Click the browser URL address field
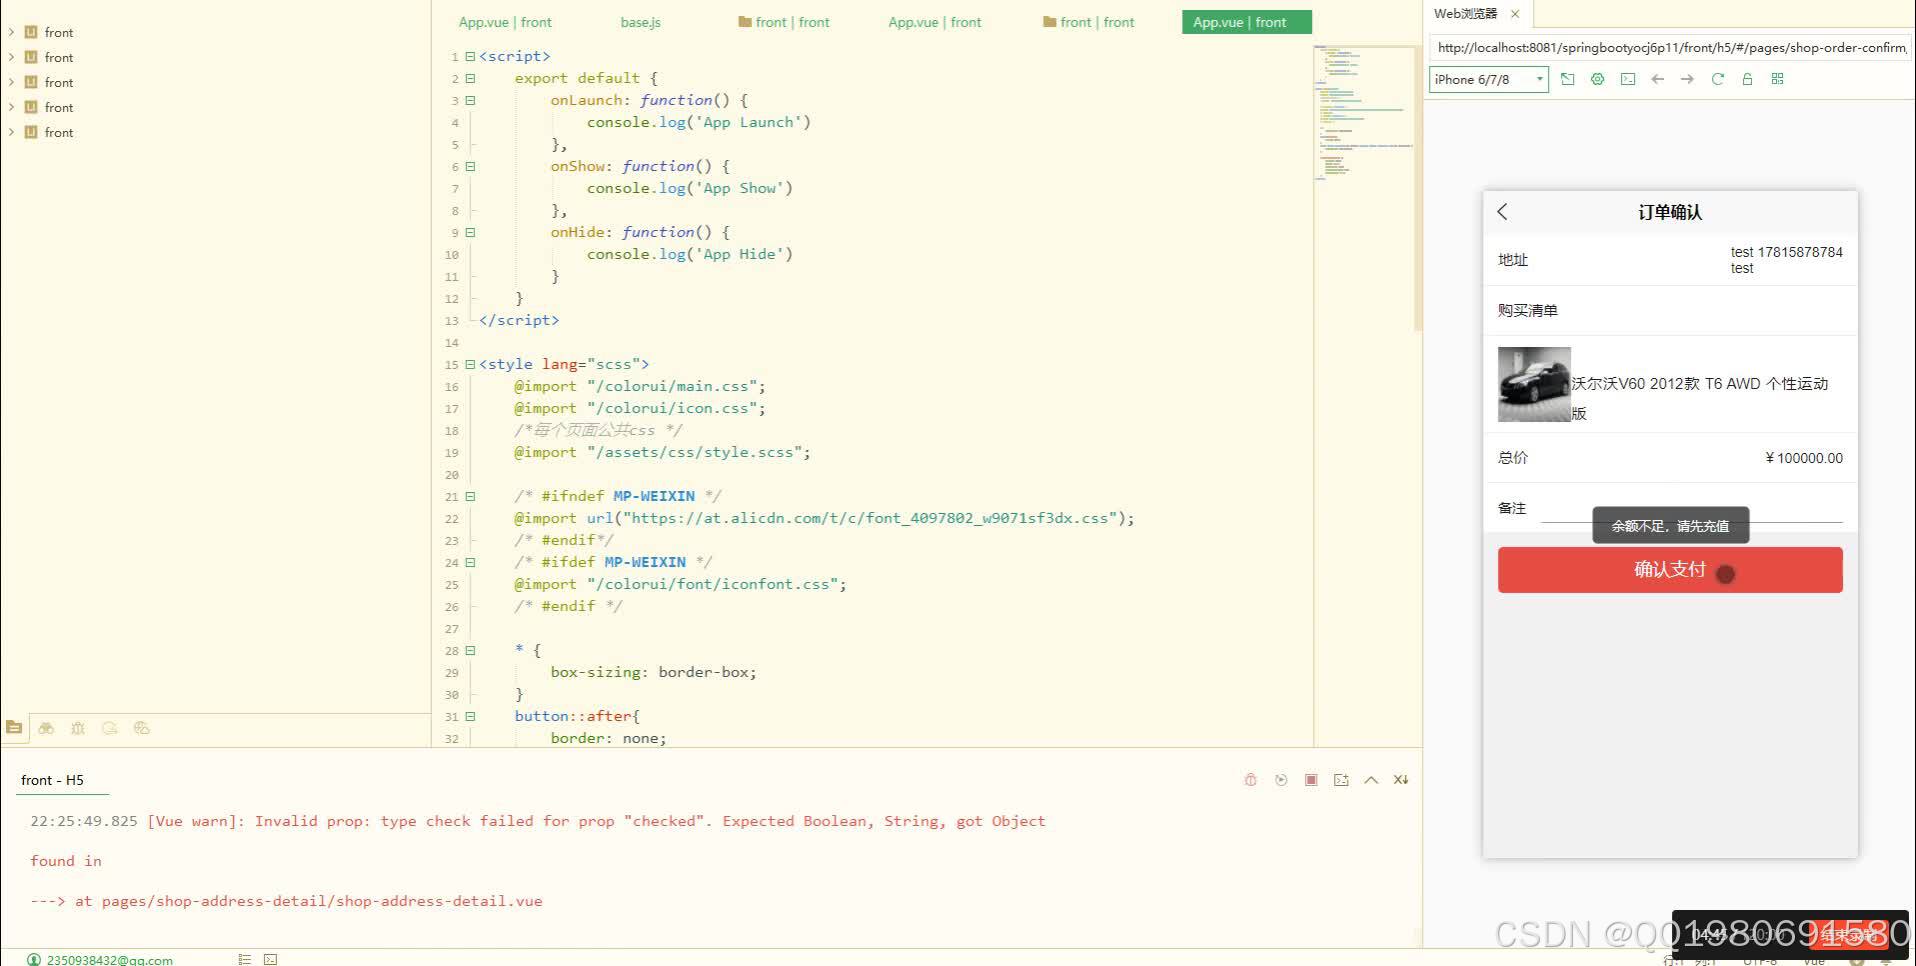Image resolution: width=1916 pixels, height=966 pixels. (x=1669, y=47)
